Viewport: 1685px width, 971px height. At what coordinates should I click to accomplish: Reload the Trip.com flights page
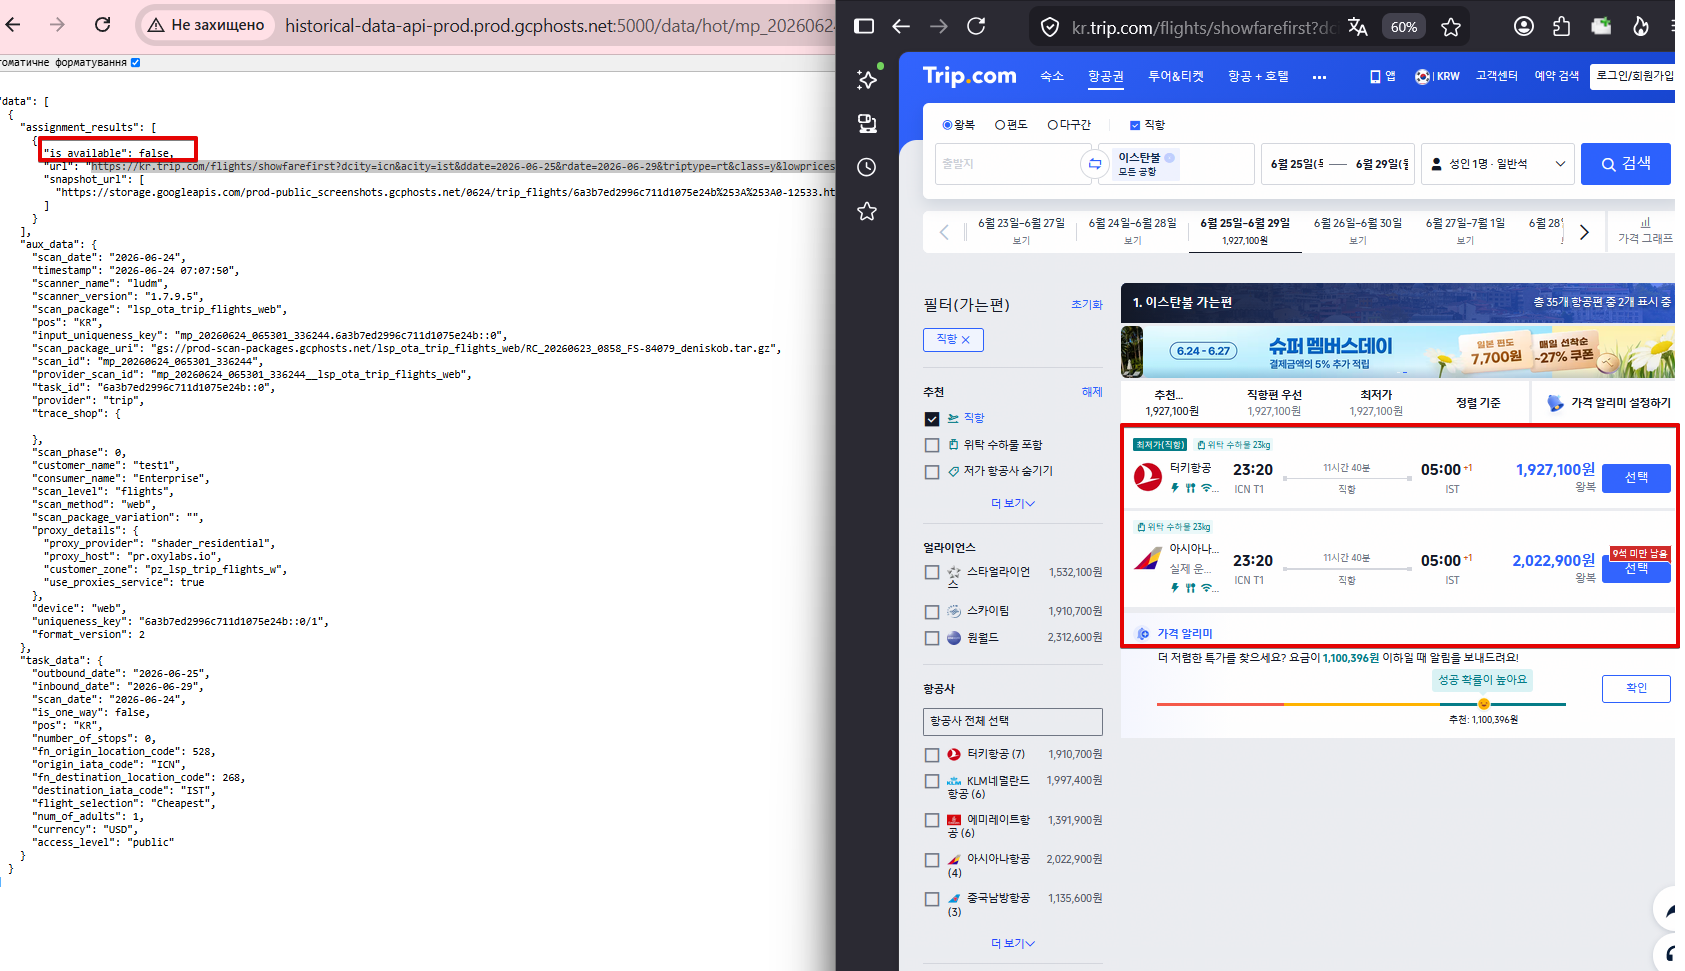(976, 26)
